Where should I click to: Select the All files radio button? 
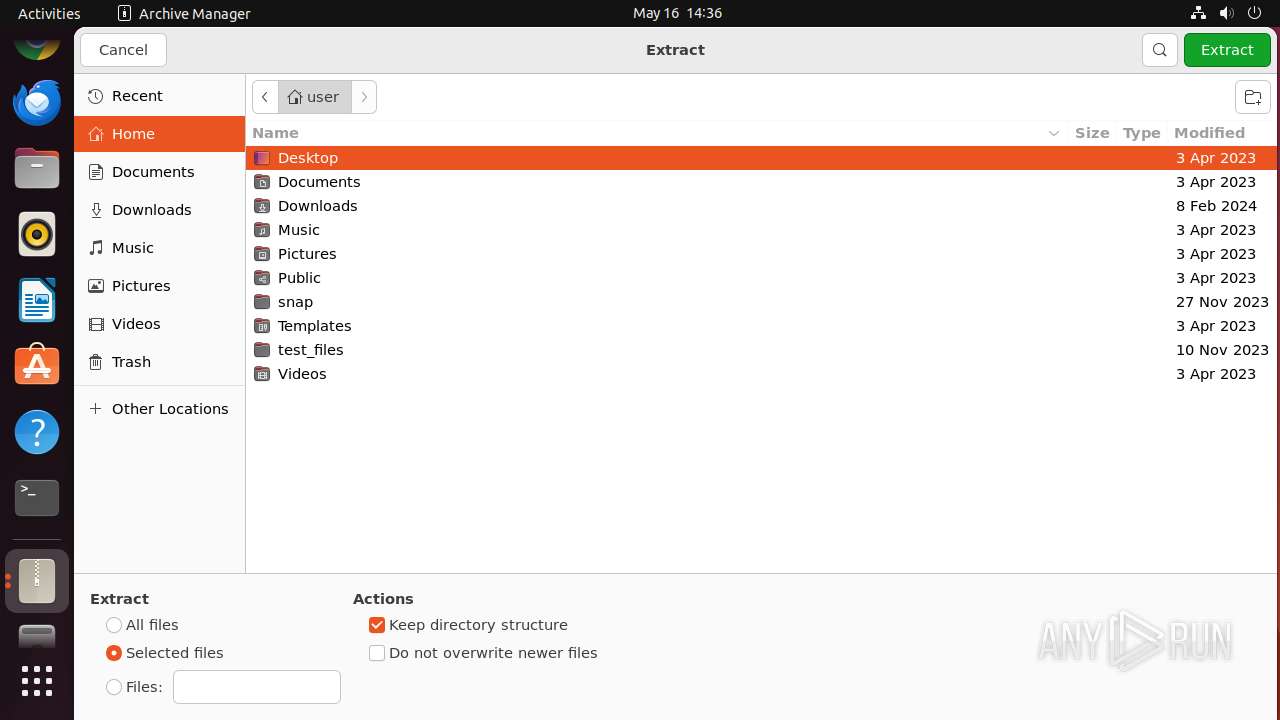[114, 625]
